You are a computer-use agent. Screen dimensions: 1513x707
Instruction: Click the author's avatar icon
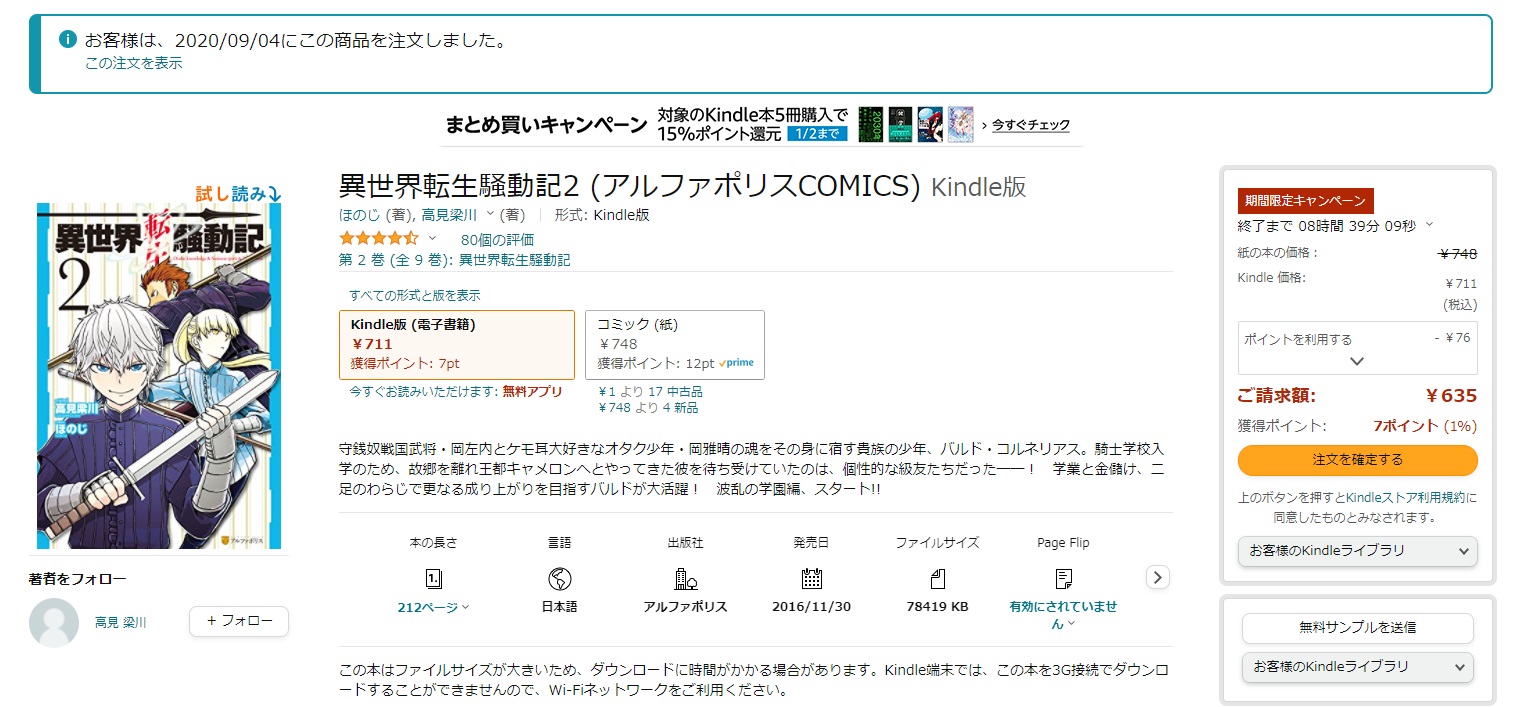coord(54,622)
